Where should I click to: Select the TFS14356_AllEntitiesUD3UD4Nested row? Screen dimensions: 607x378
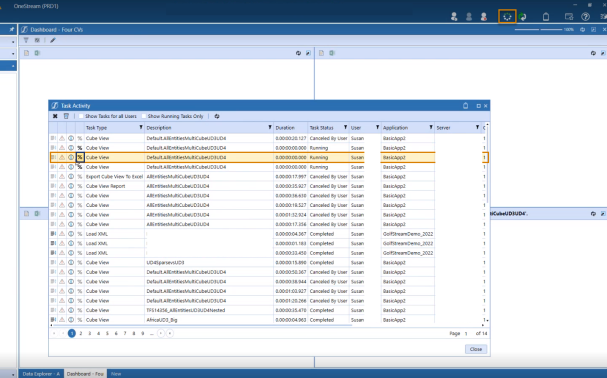coord(267,310)
